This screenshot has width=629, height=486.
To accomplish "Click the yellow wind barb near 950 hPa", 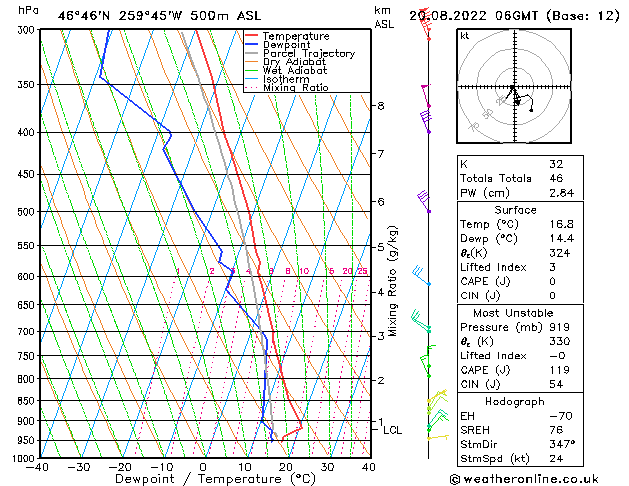I will pyautogui.click(x=438, y=437).
